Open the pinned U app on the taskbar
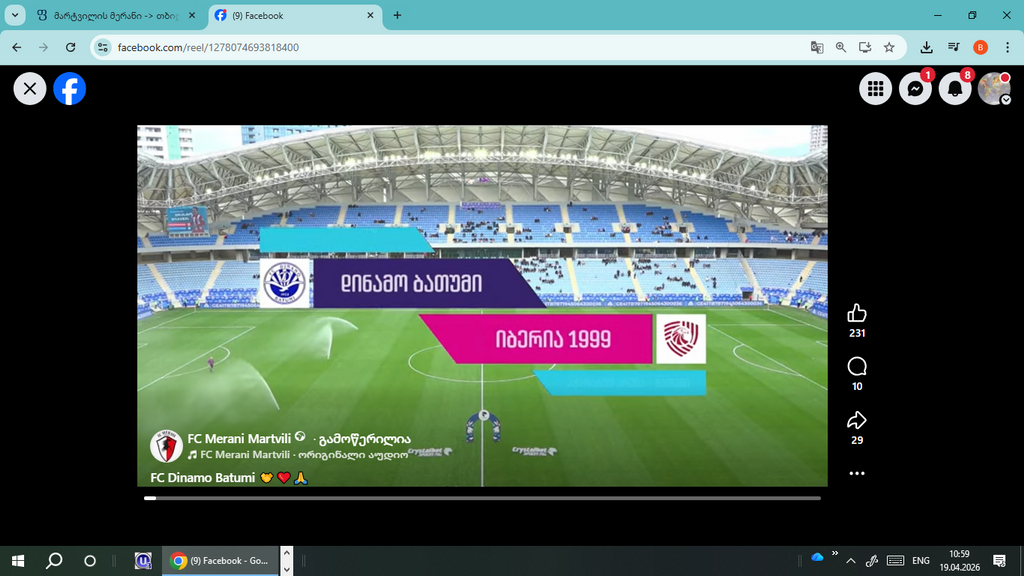This screenshot has height=576, width=1024. [143, 560]
